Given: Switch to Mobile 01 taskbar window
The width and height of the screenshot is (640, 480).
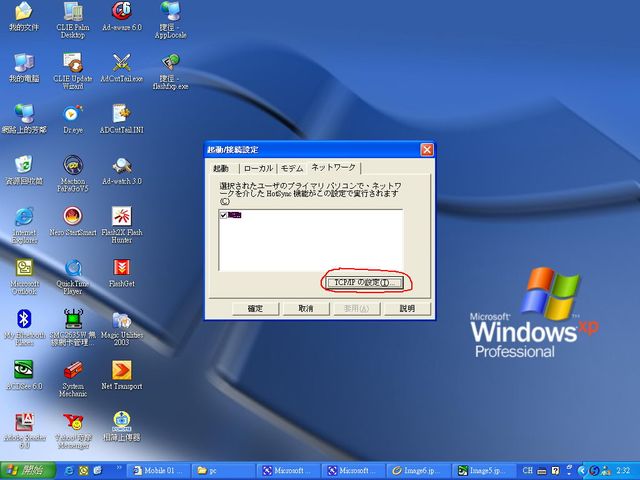Looking at the screenshot, I should coord(158,471).
